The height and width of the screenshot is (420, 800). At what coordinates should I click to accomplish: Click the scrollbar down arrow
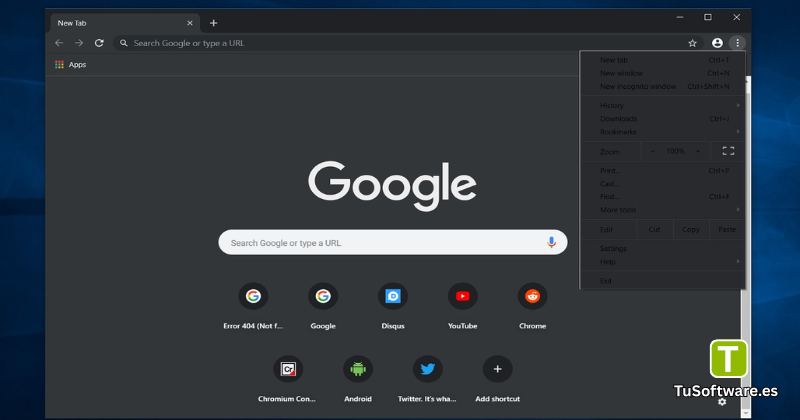coord(746,413)
